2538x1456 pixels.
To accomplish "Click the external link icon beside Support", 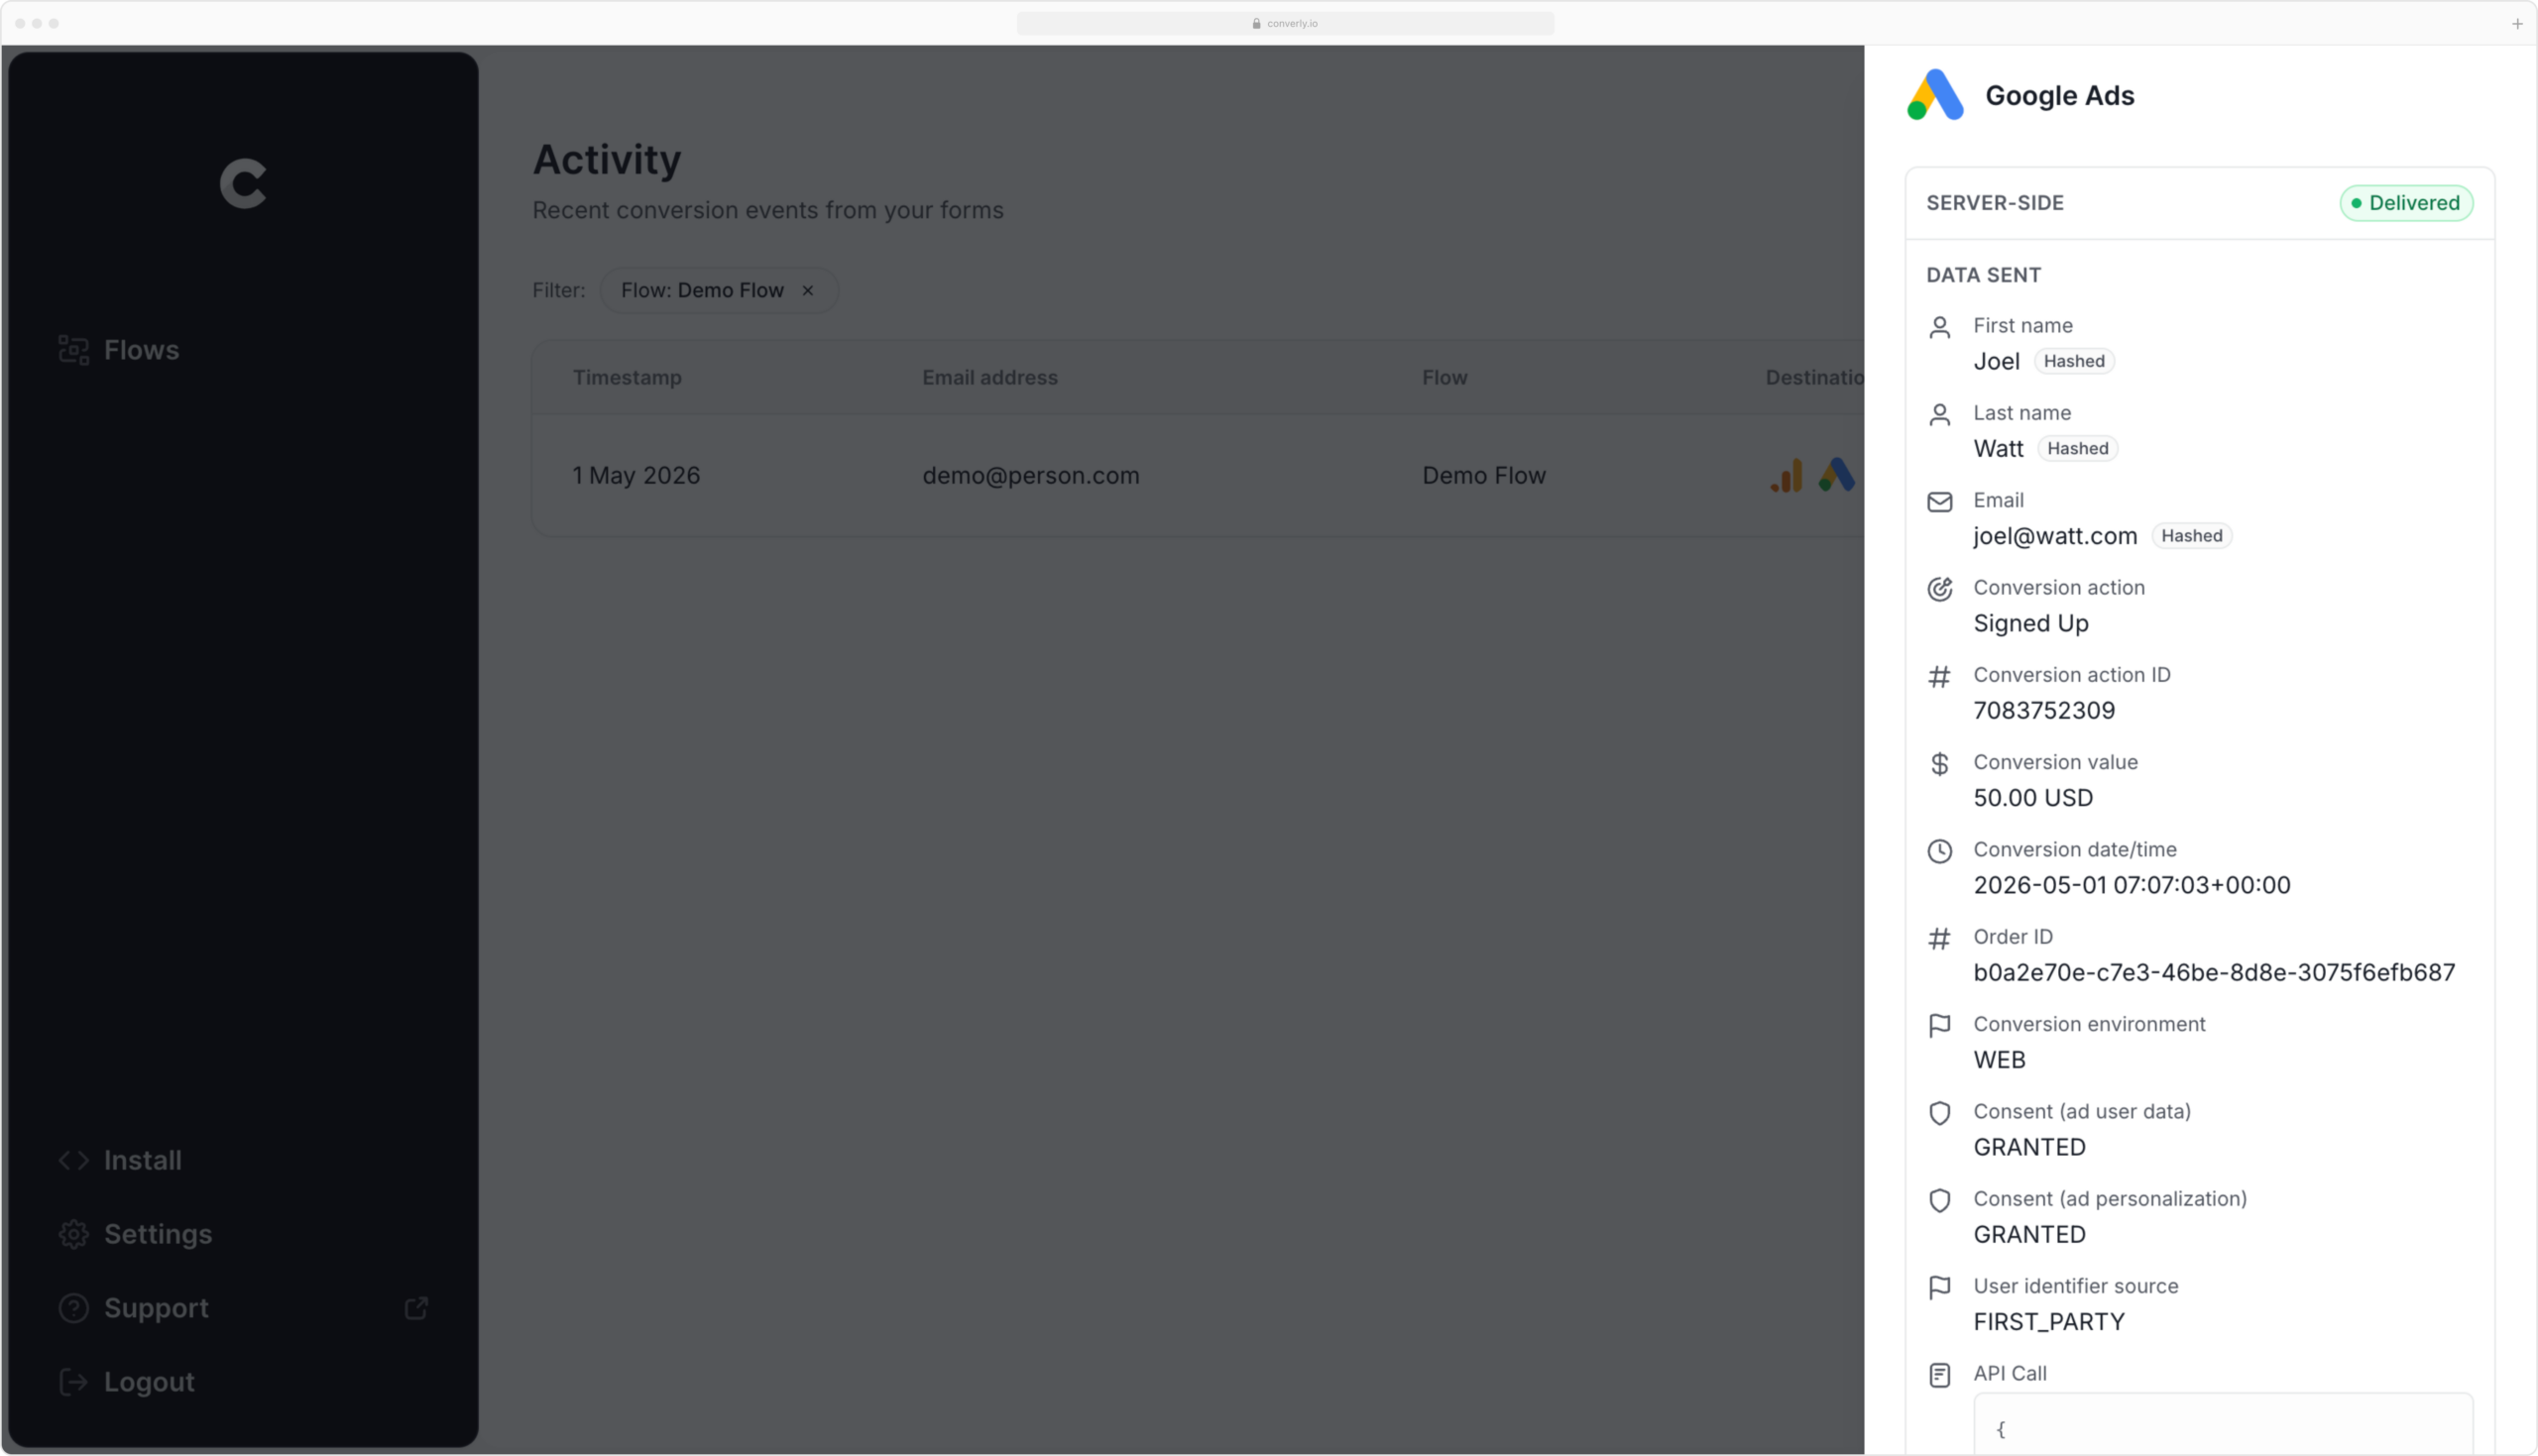I will click(416, 1308).
